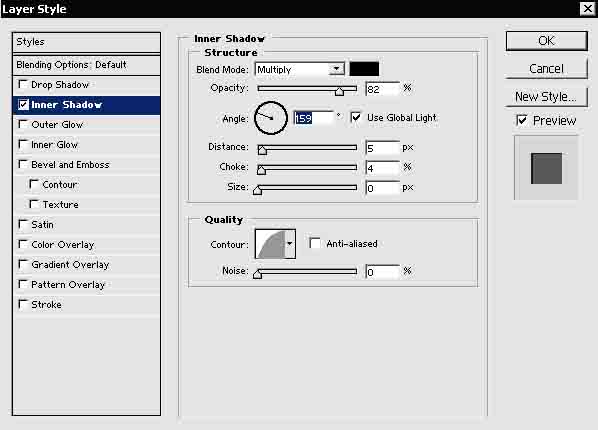Toggle the Preview checkbox
The image size is (598, 430).
coord(521,120)
